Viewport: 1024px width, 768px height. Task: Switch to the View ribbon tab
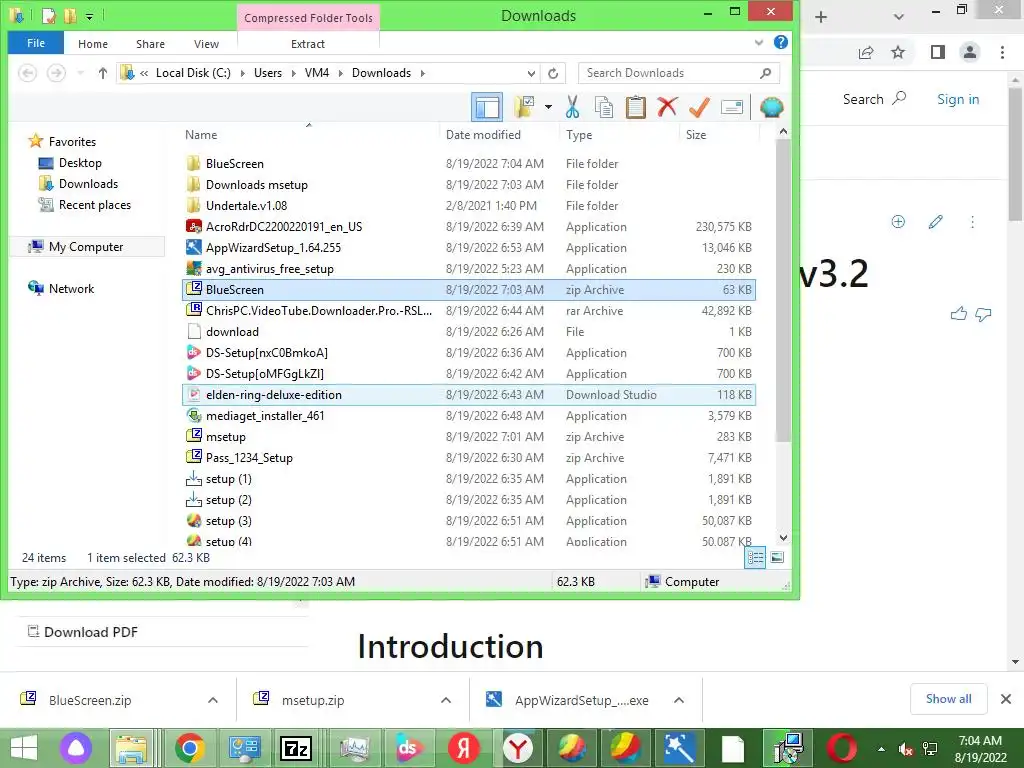(x=206, y=44)
